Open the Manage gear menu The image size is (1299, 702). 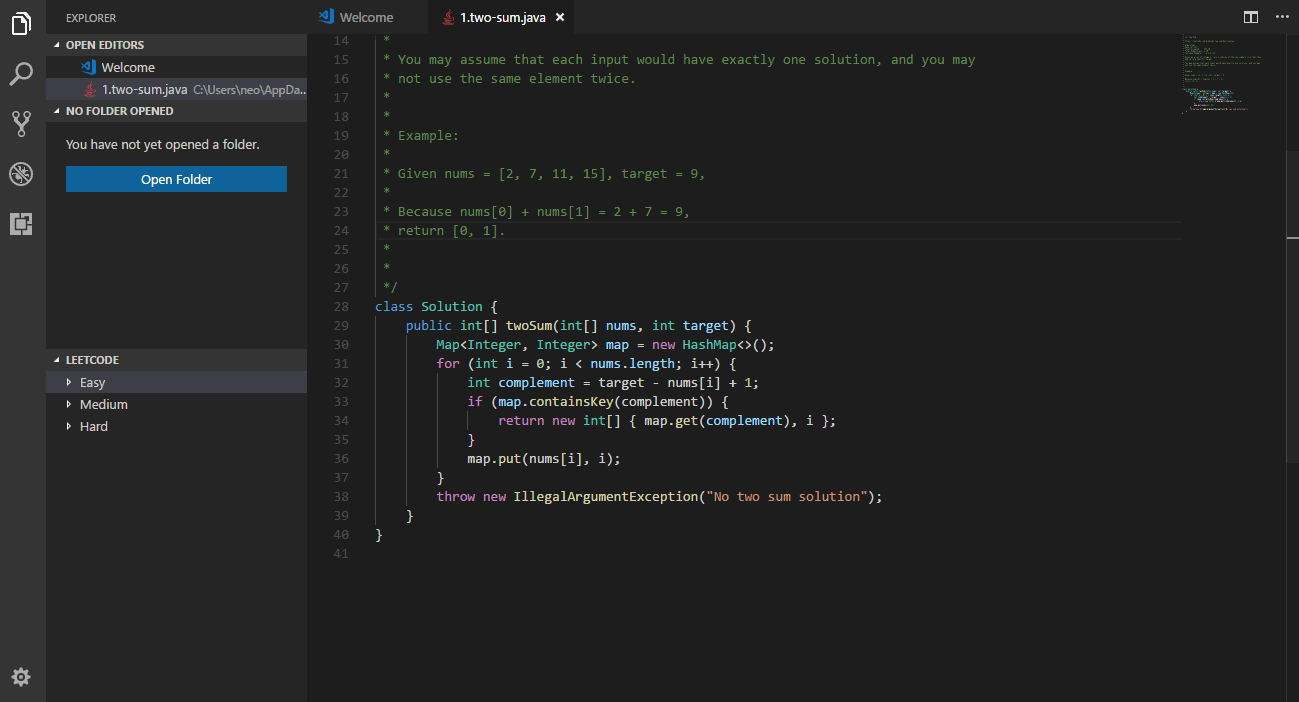(x=22, y=677)
